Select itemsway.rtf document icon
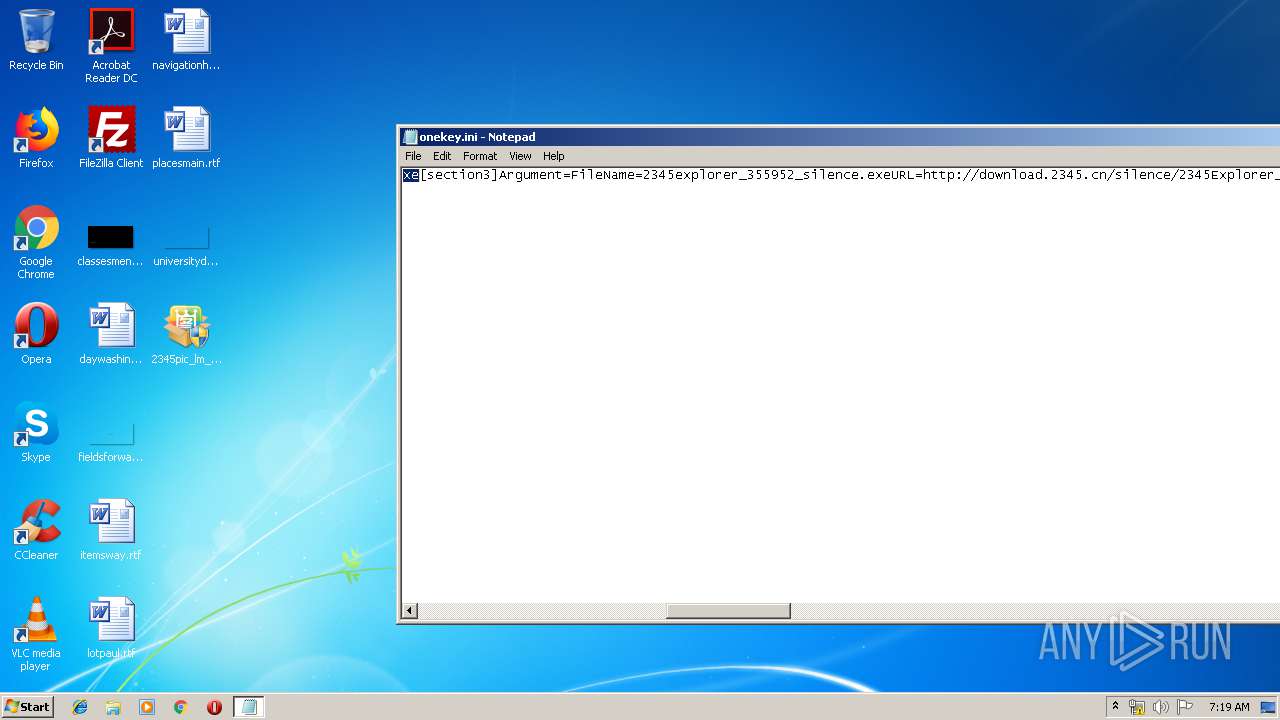Image resolution: width=1280 pixels, height=720 pixels. [x=111, y=530]
